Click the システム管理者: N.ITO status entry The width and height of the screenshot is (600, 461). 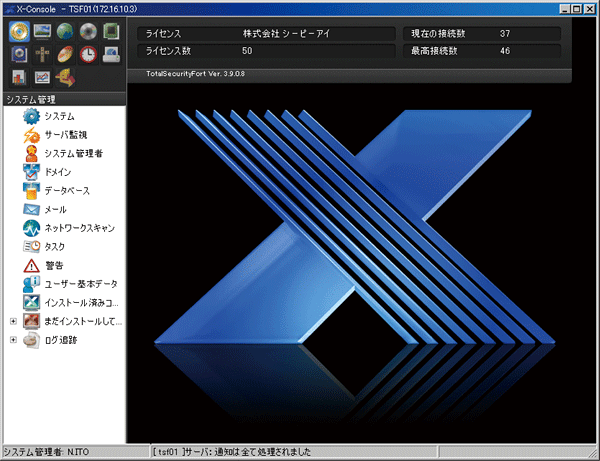46,452
